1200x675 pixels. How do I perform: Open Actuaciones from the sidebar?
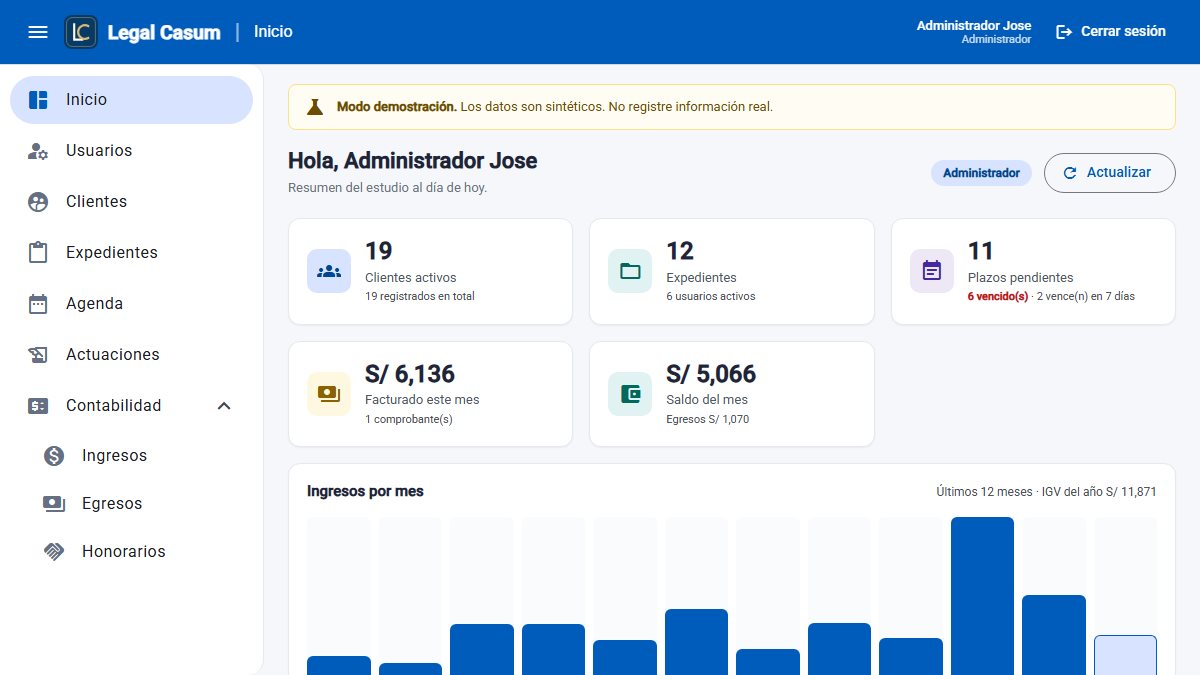[131, 355]
